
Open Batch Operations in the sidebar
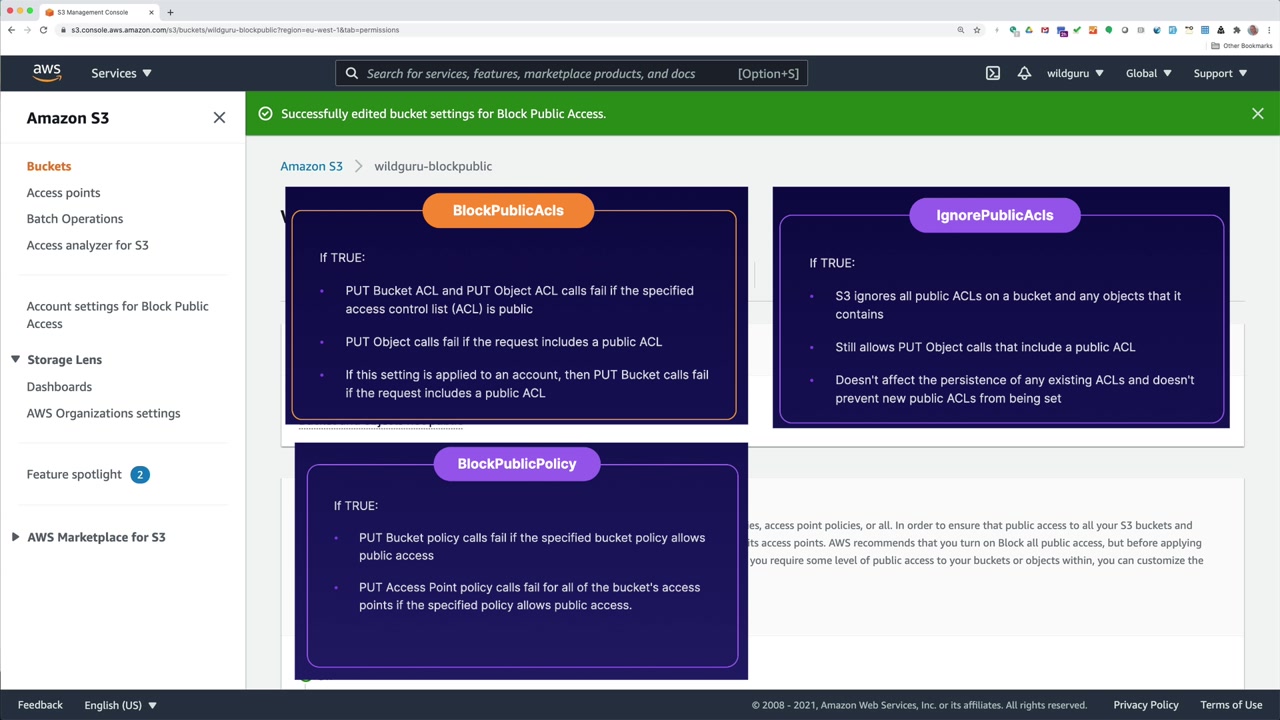click(75, 219)
